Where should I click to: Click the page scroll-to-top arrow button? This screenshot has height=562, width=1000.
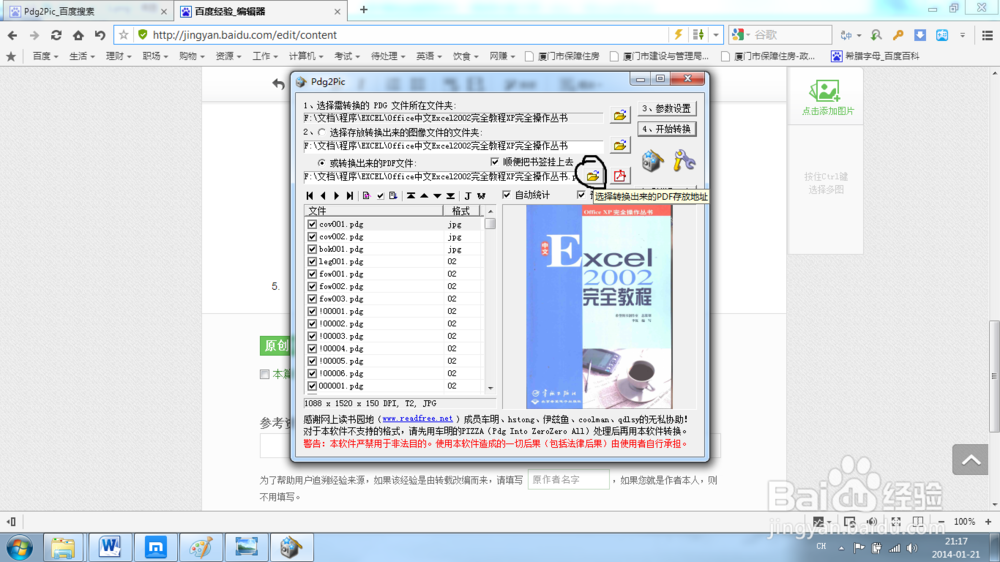[970, 460]
